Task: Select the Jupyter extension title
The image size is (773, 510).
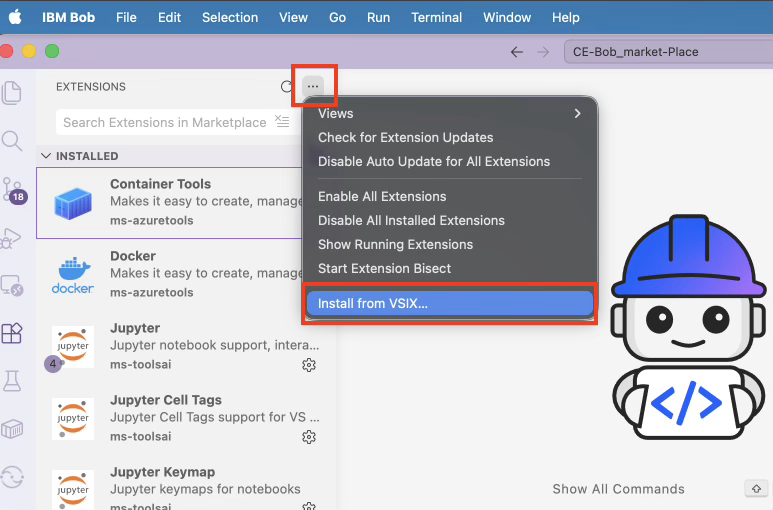Action: (x=135, y=328)
